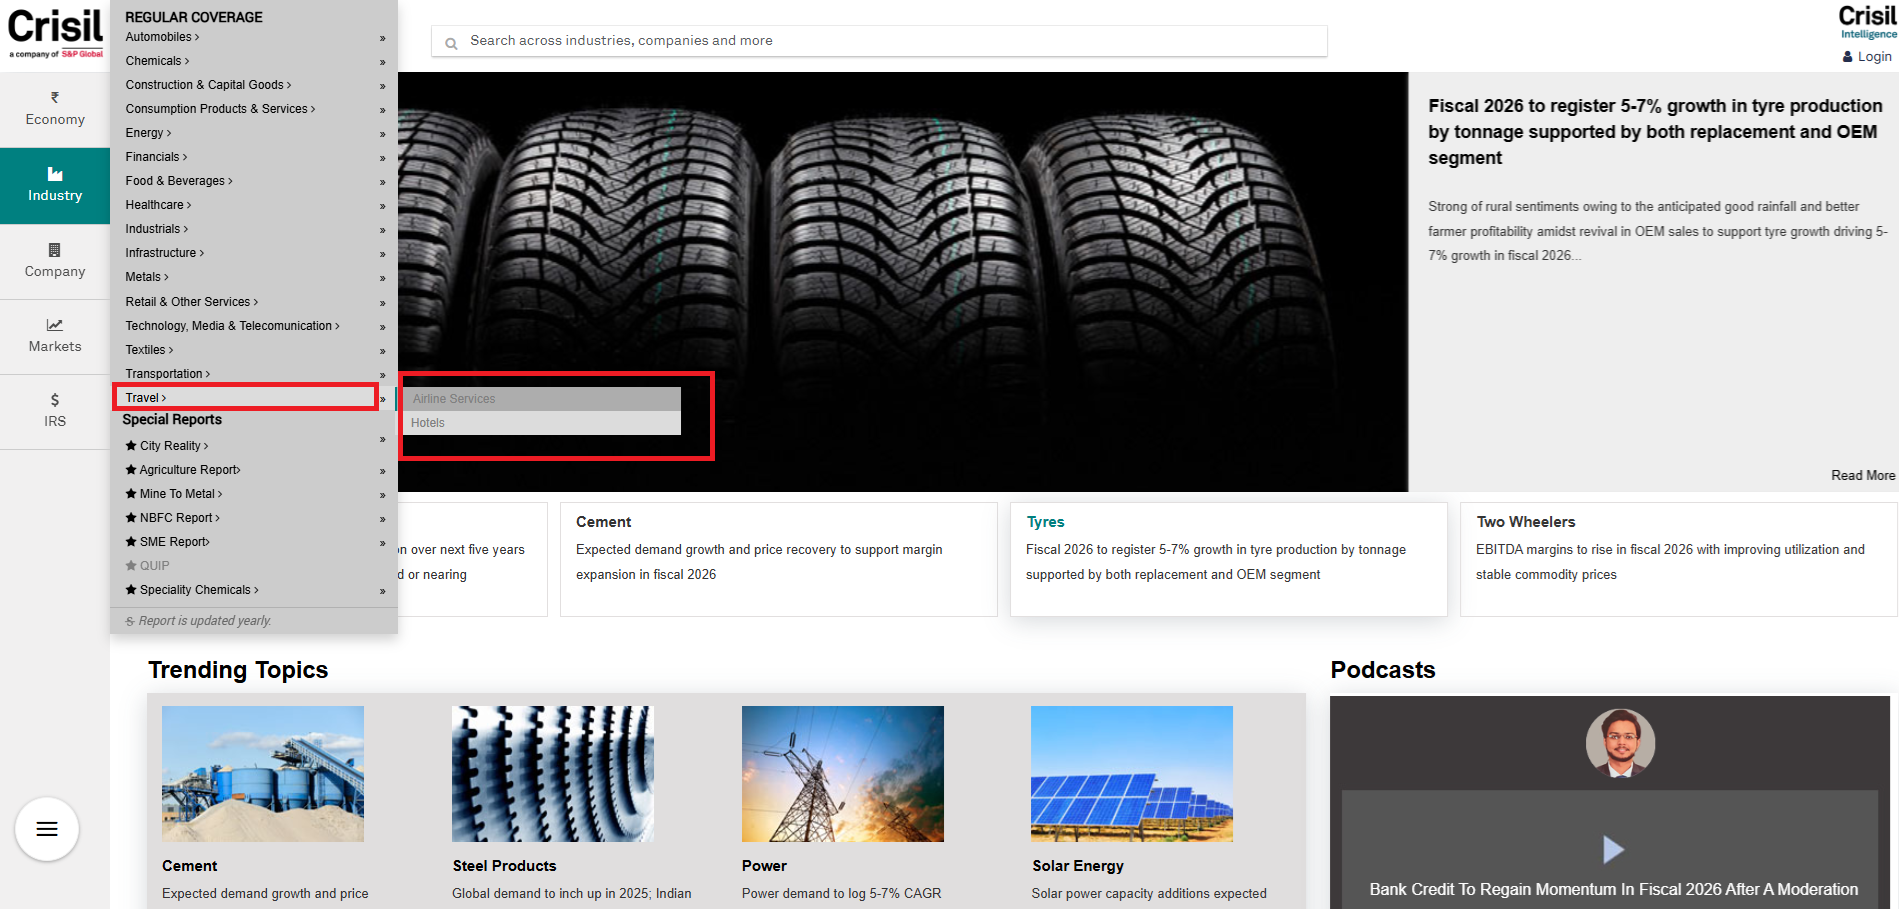Viewport: 1899px width, 909px height.
Task: Click the Crisil logo at top left
Action: (x=55, y=32)
